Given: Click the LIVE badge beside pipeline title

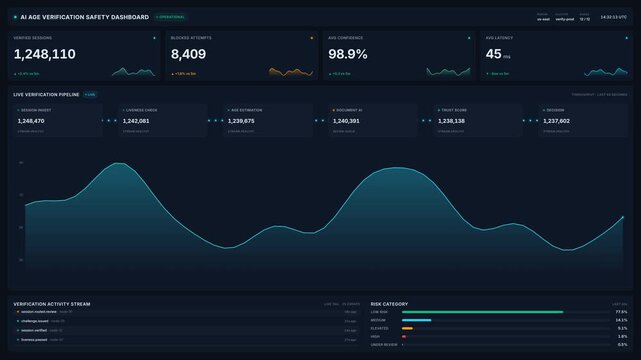Looking at the screenshot, I should click(90, 94).
